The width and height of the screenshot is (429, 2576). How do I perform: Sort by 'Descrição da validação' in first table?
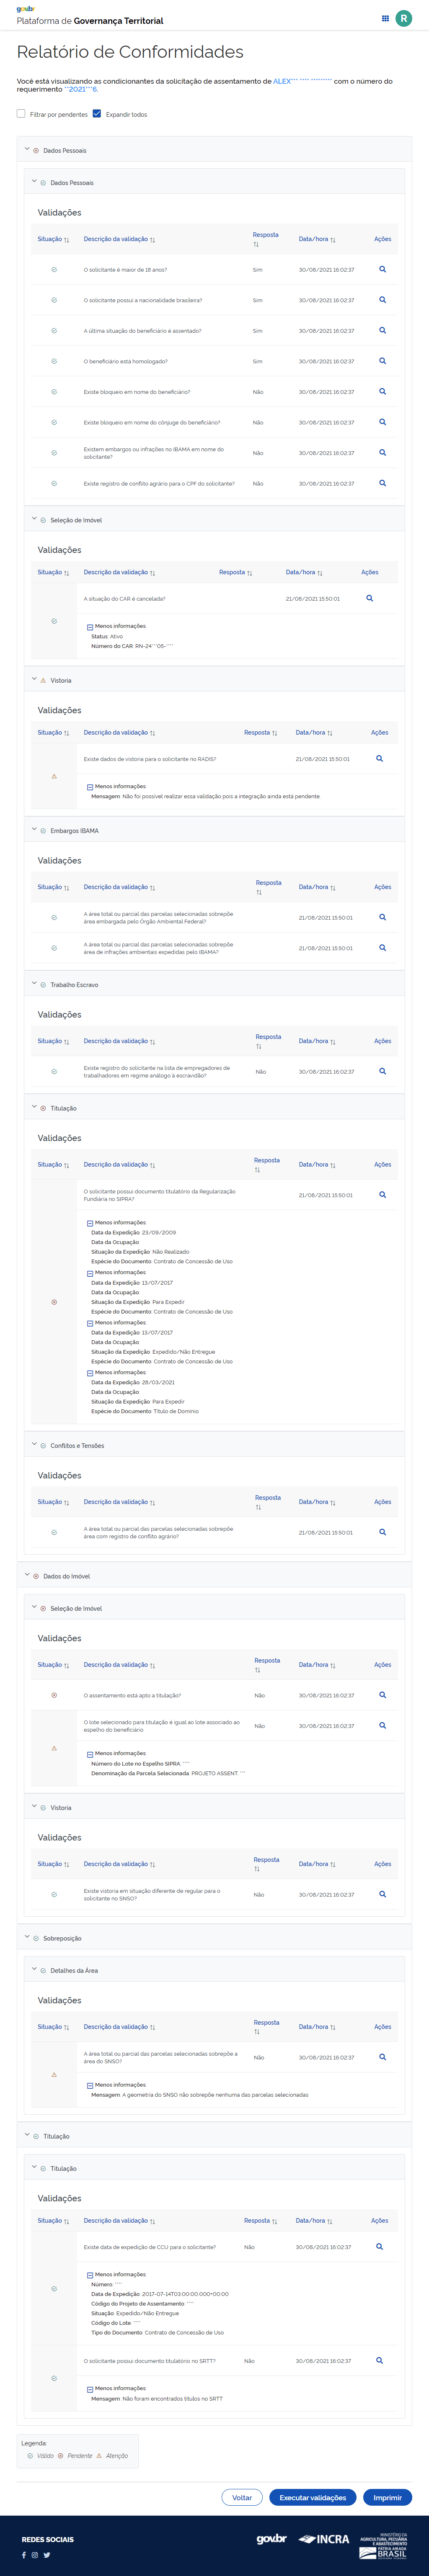[x=119, y=239]
